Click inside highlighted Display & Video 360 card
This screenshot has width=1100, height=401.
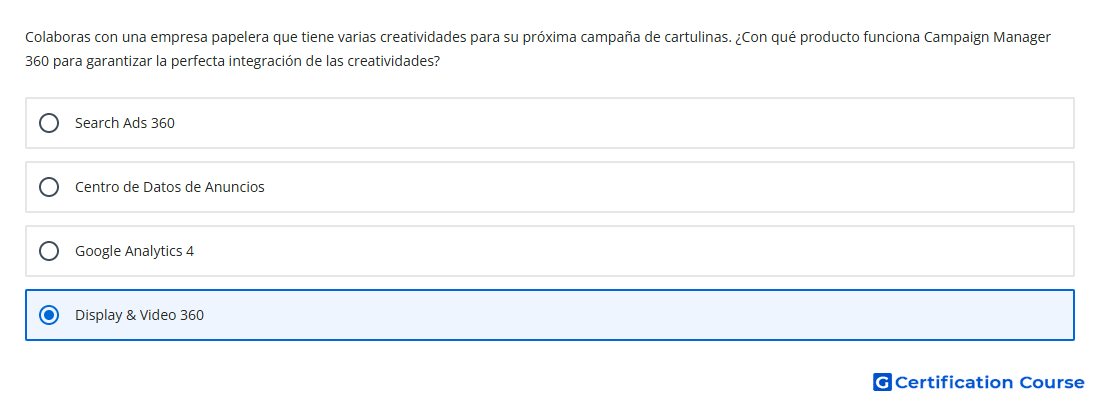click(x=631, y=315)
